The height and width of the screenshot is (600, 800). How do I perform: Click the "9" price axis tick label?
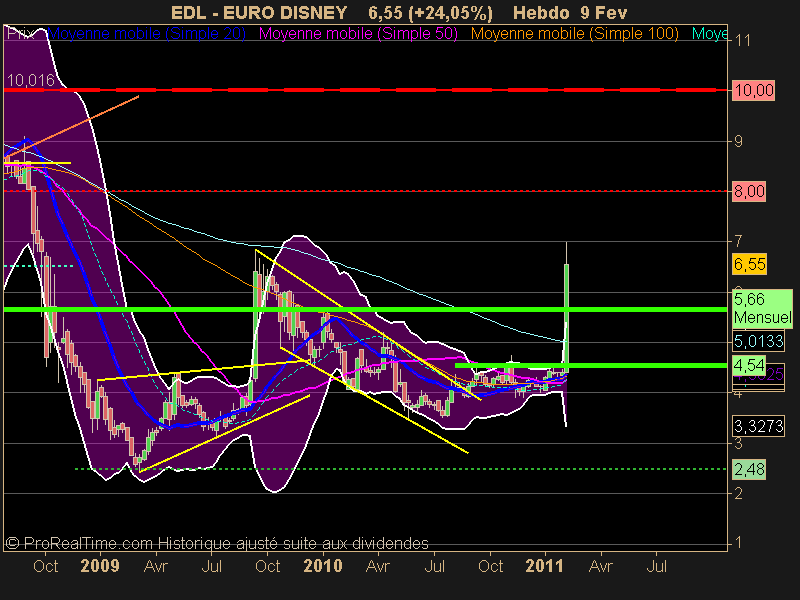(738, 141)
